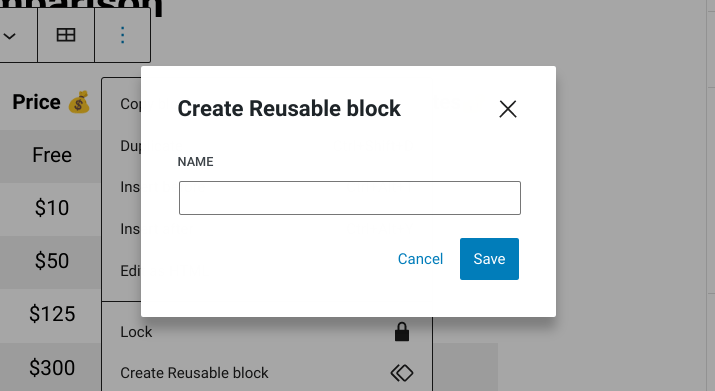Click the money bag emoji in header
The image size is (715, 391).
(x=79, y=102)
